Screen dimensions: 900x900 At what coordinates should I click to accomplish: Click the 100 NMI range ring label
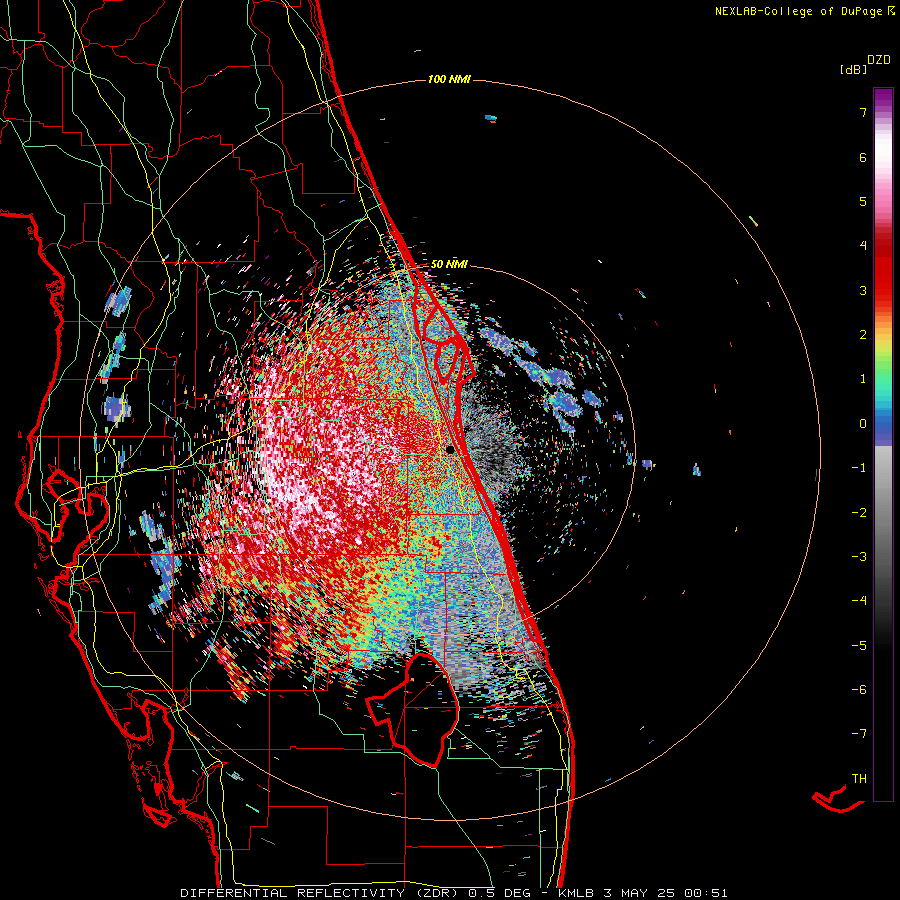click(x=449, y=79)
